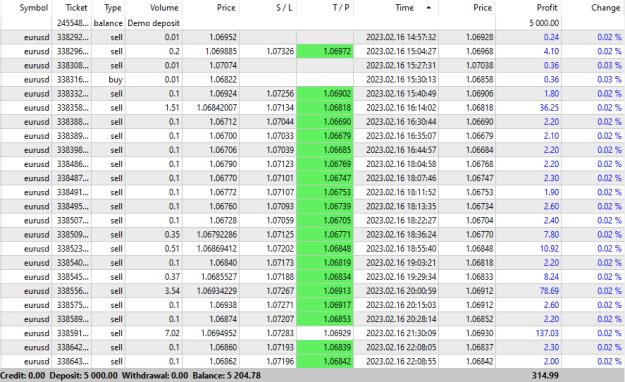The image size is (625, 382).
Task: Click profit value 10.92
Action: [x=549, y=249]
